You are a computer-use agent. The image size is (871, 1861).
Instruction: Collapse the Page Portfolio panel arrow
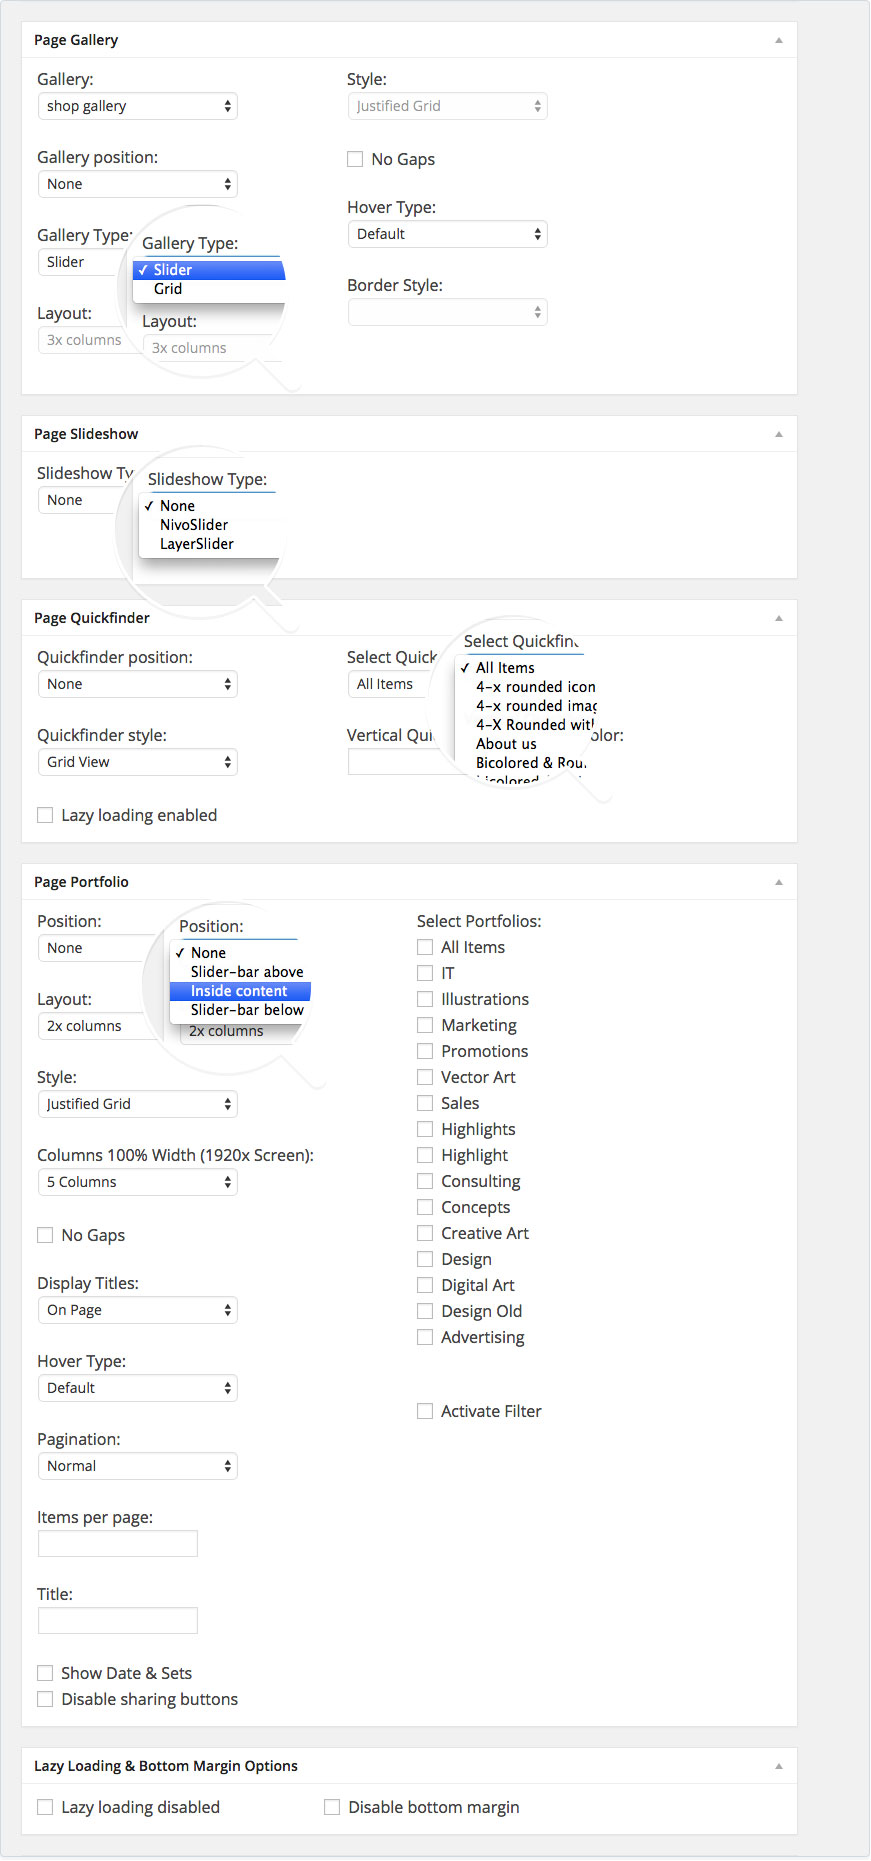(x=778, y=883)
